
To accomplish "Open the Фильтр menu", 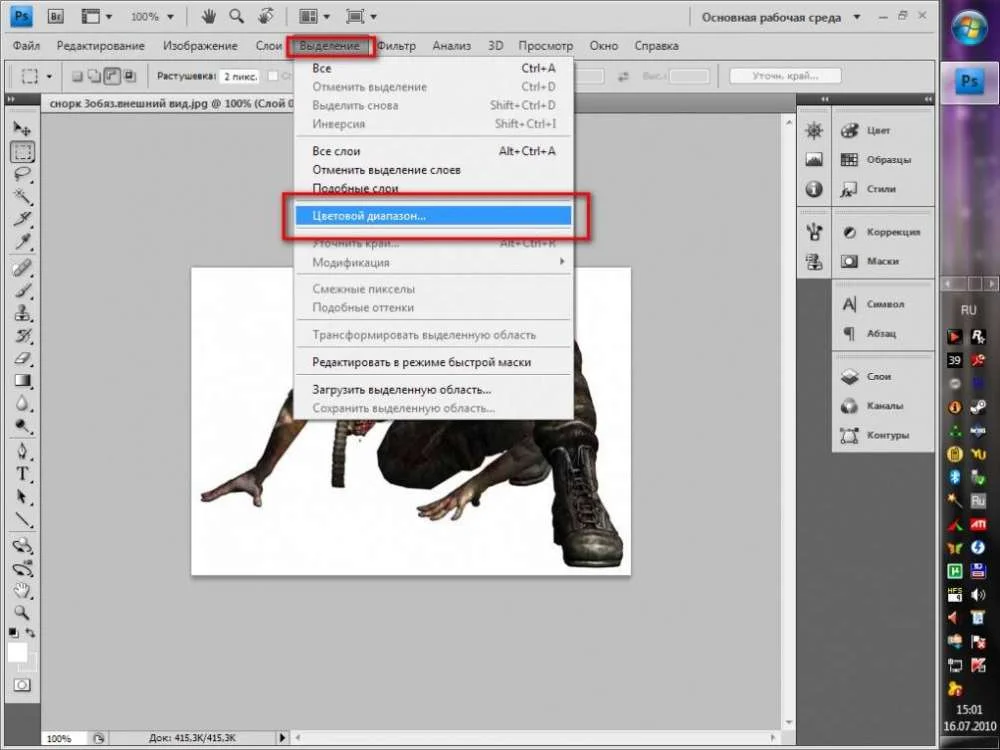I will click(x=396, y=46).
